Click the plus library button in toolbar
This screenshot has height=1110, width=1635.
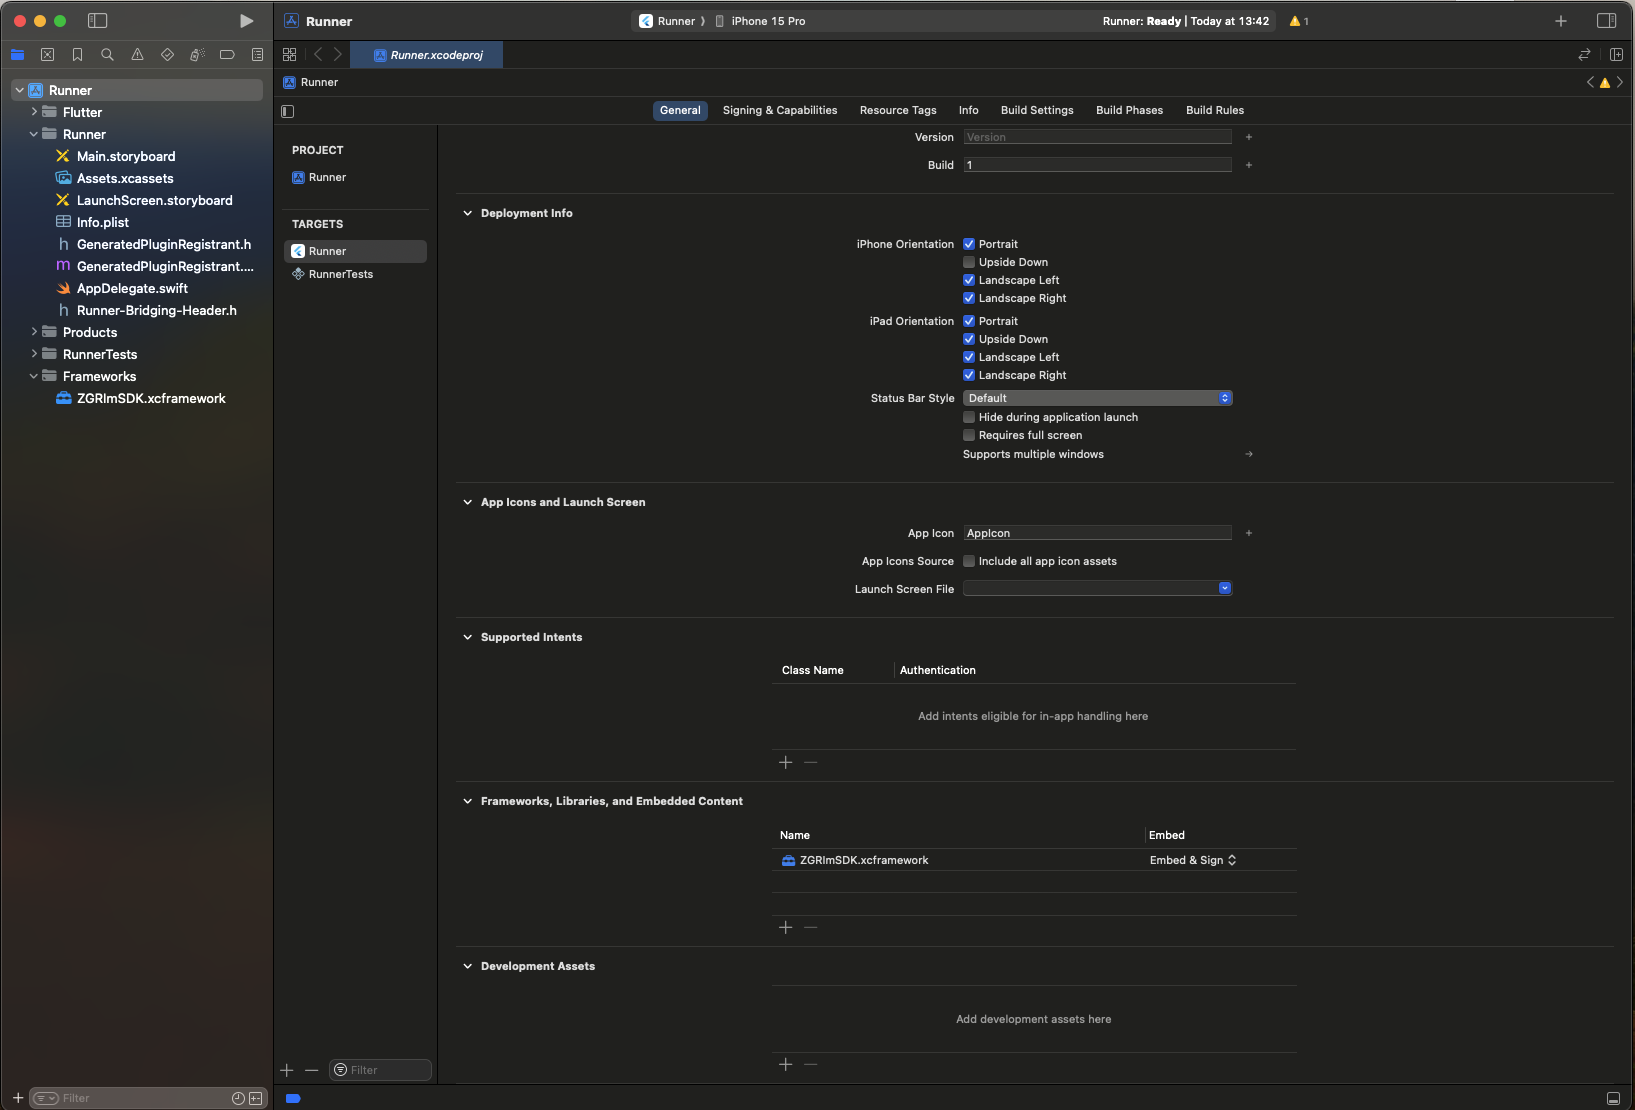coord(1561,21)
